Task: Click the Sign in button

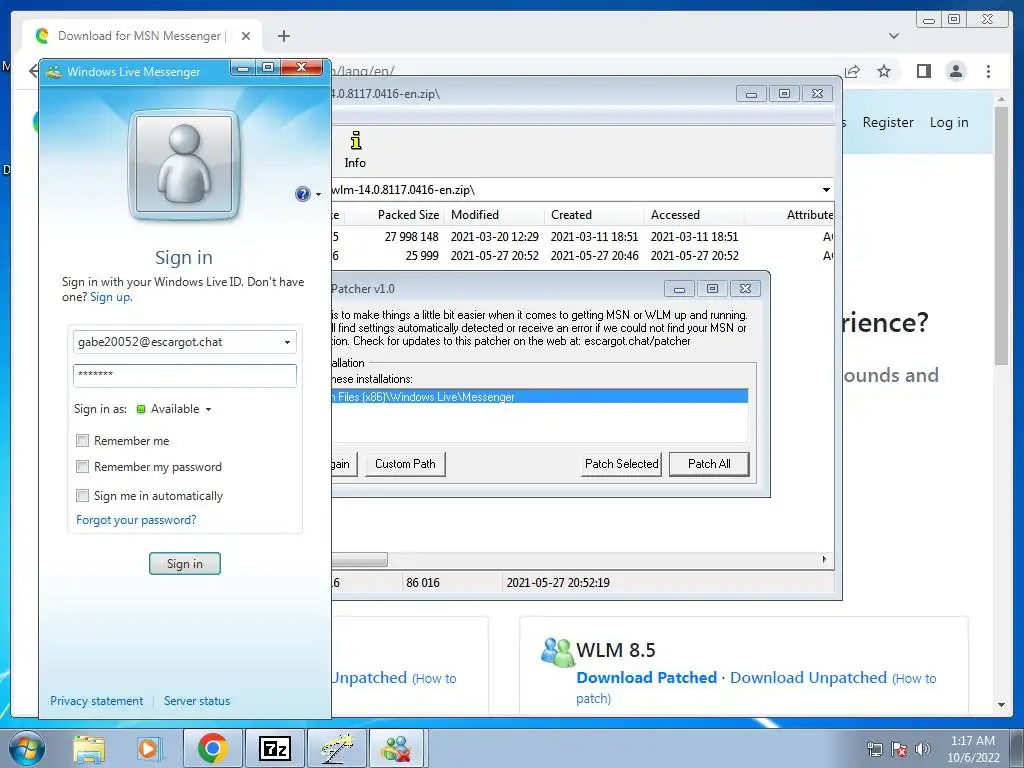Action: click(185, 564)
